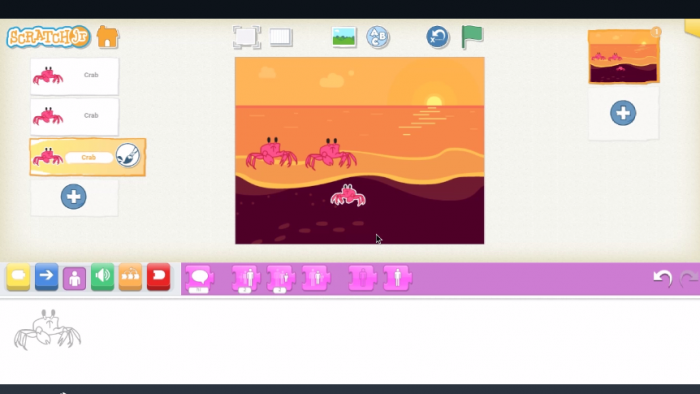Reset characters with blue reset icon
Screen dimensions: 700x394
coord(437,37)
